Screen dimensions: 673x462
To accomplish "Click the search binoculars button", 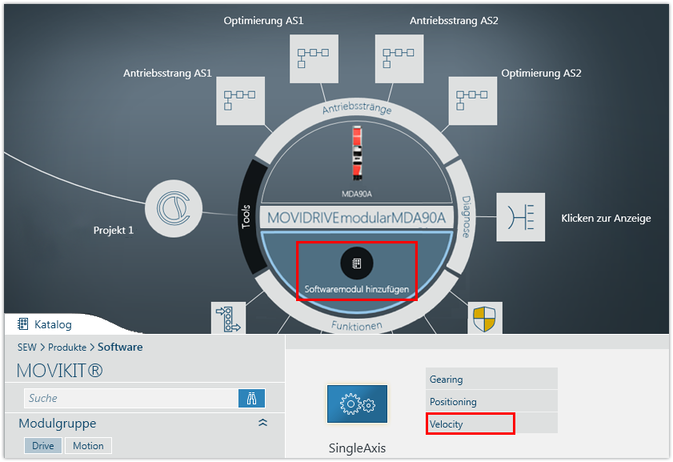I will tap(251, 398).
